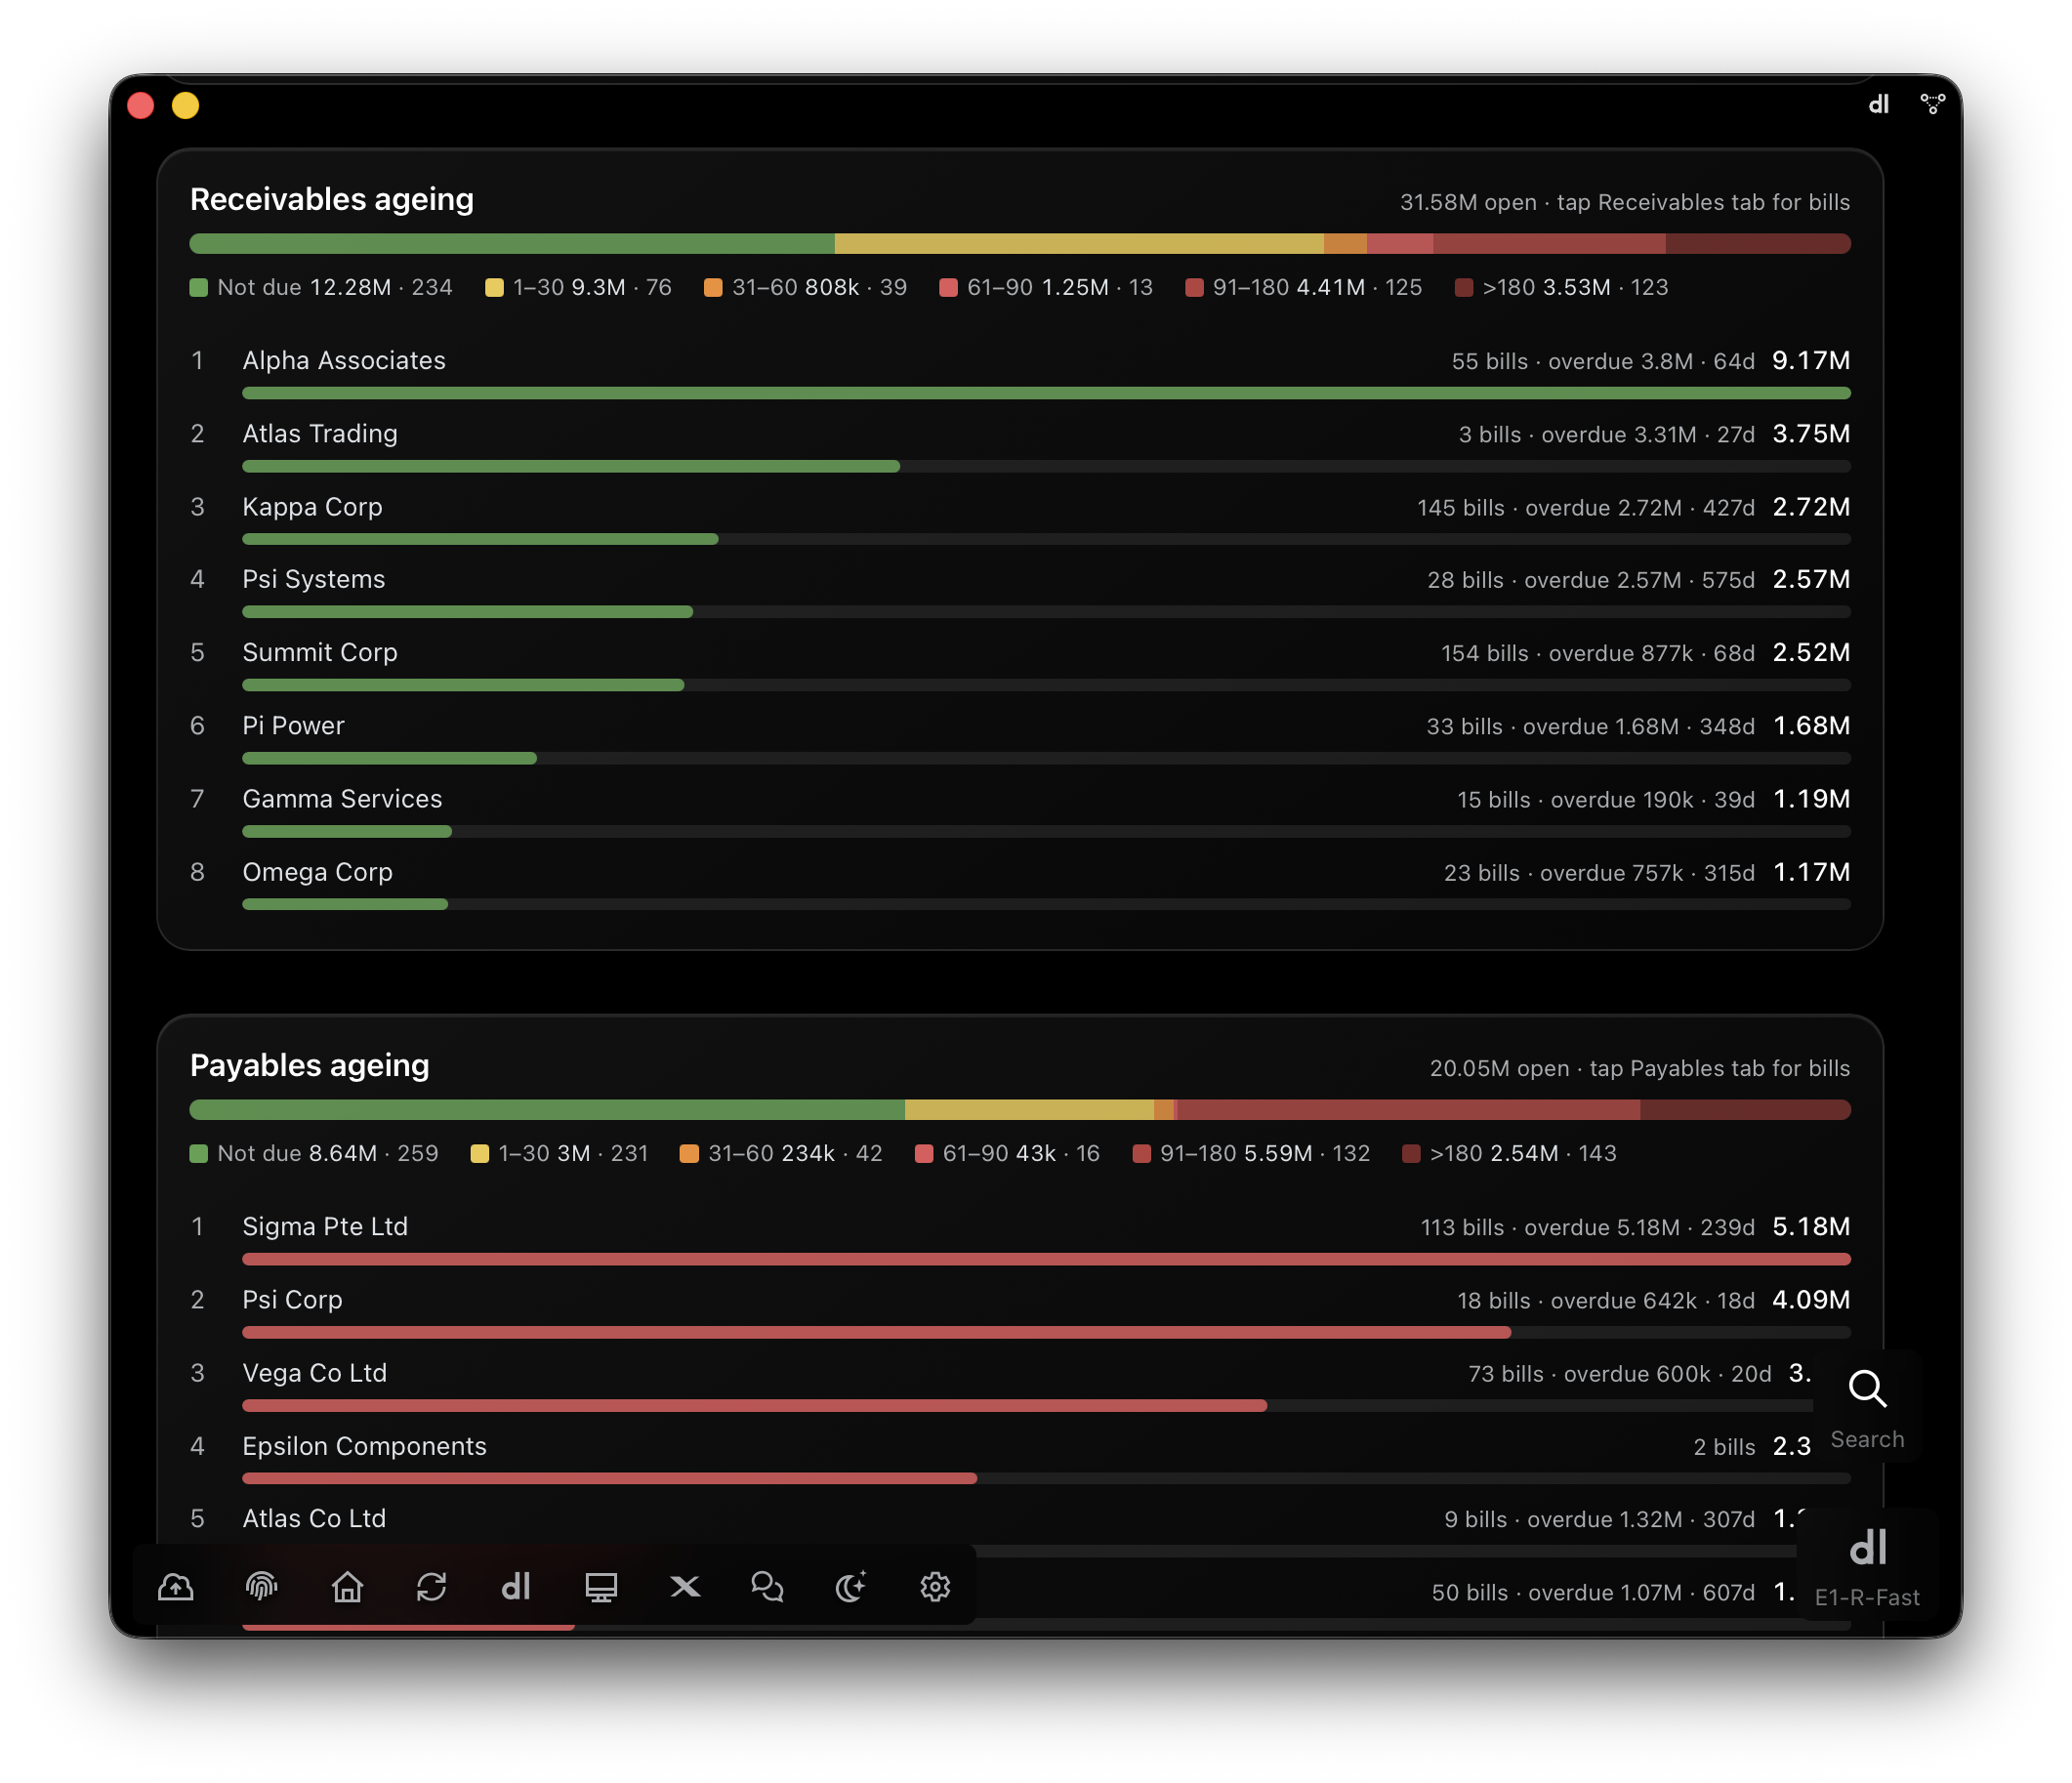Select the Sigma Pte Ltd row
The image size is (2072, 1783).
pyautogui.click(x=1020, y=1238)
